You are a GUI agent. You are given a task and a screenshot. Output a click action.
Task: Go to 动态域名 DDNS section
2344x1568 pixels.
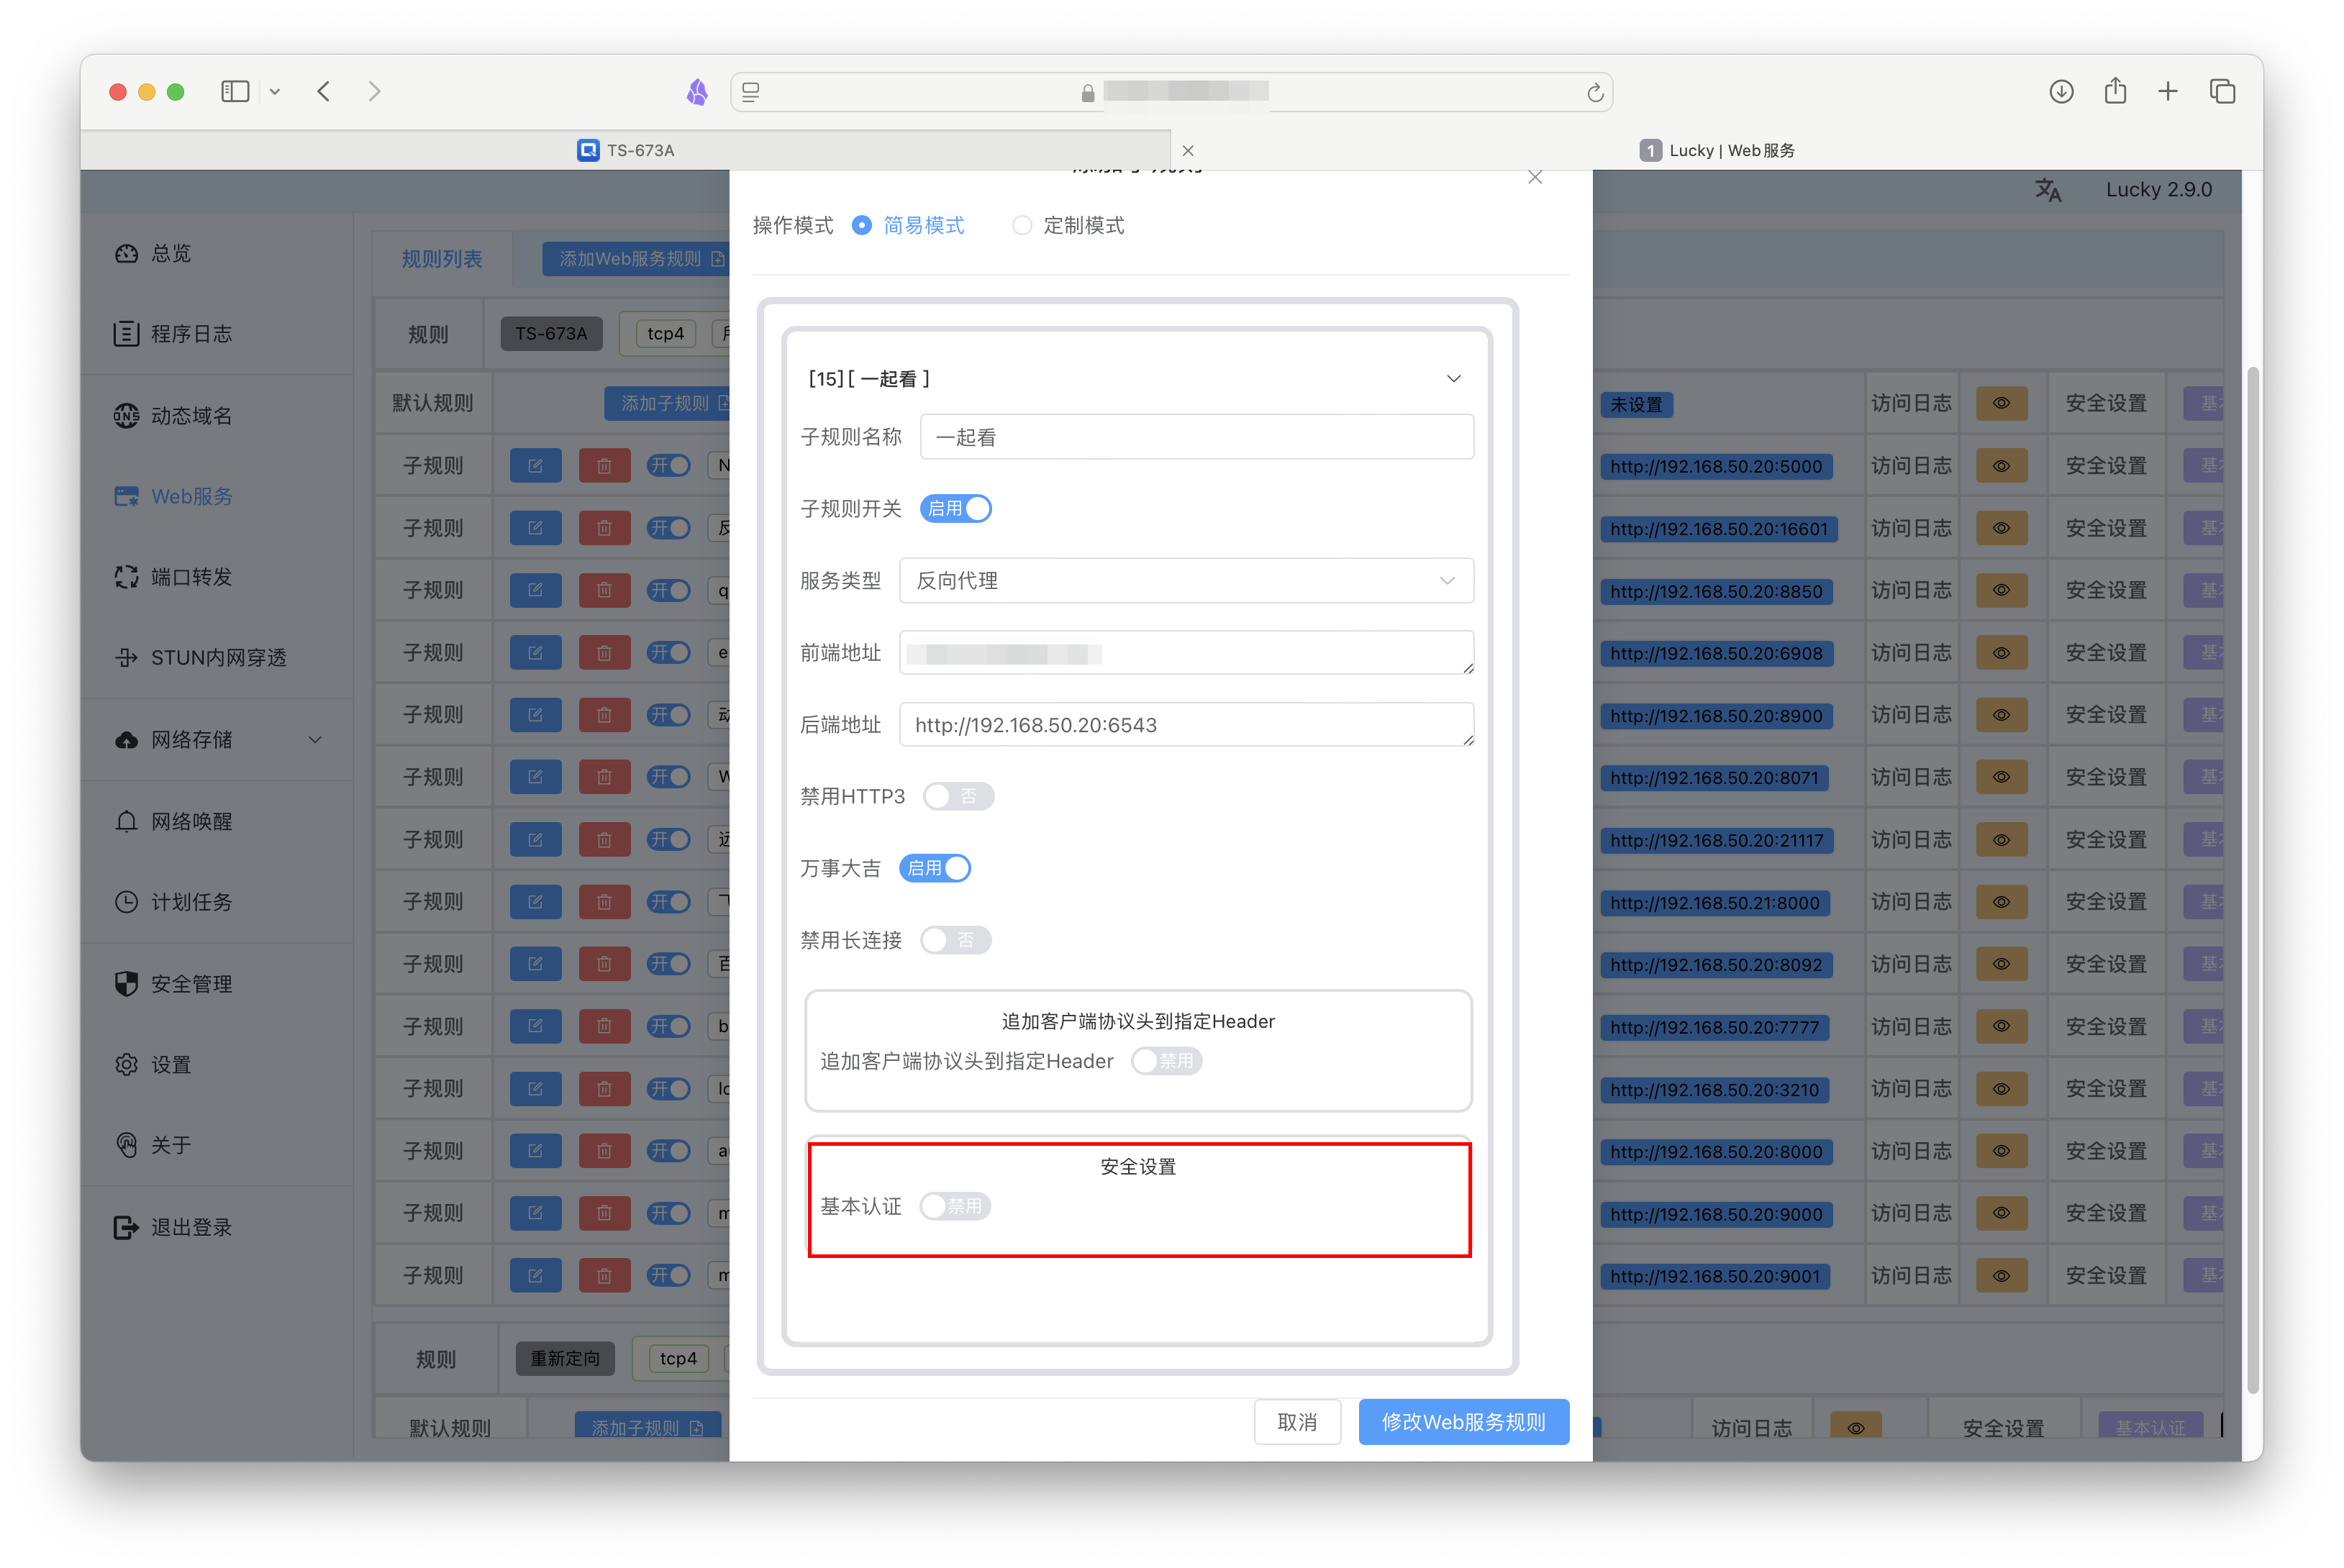coord(172,415)
